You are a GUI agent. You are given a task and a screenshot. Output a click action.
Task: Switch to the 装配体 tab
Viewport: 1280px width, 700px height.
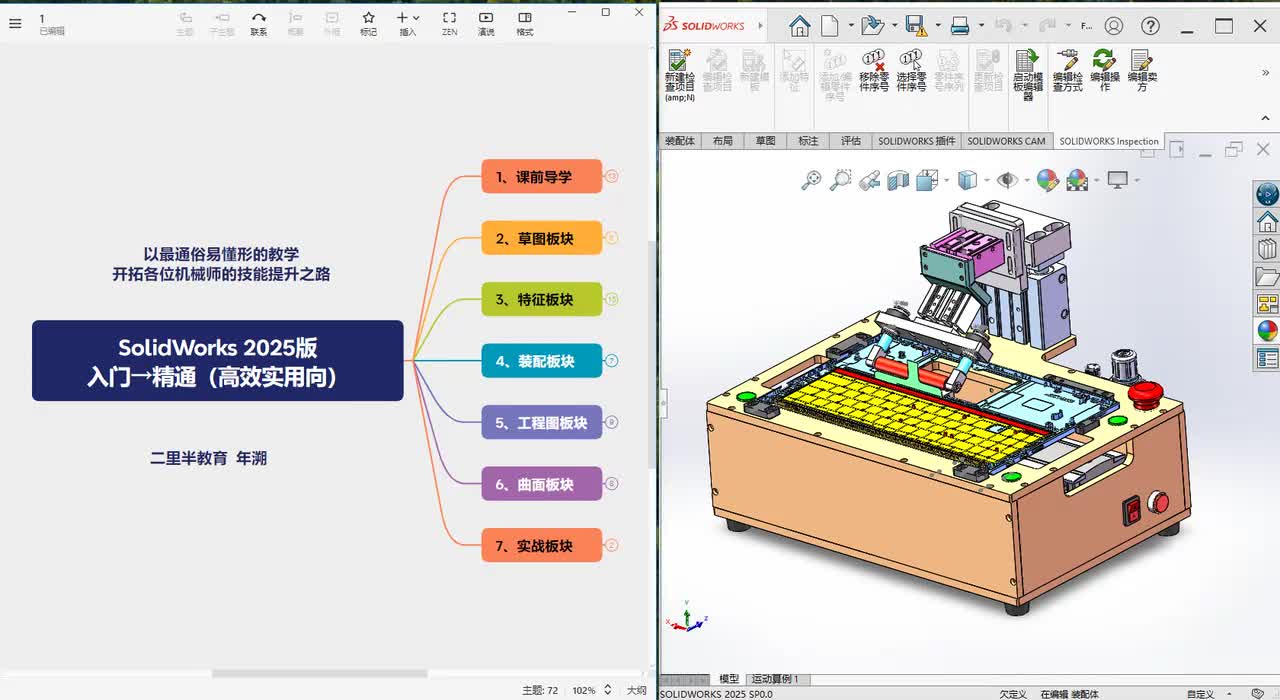[680, 141]
